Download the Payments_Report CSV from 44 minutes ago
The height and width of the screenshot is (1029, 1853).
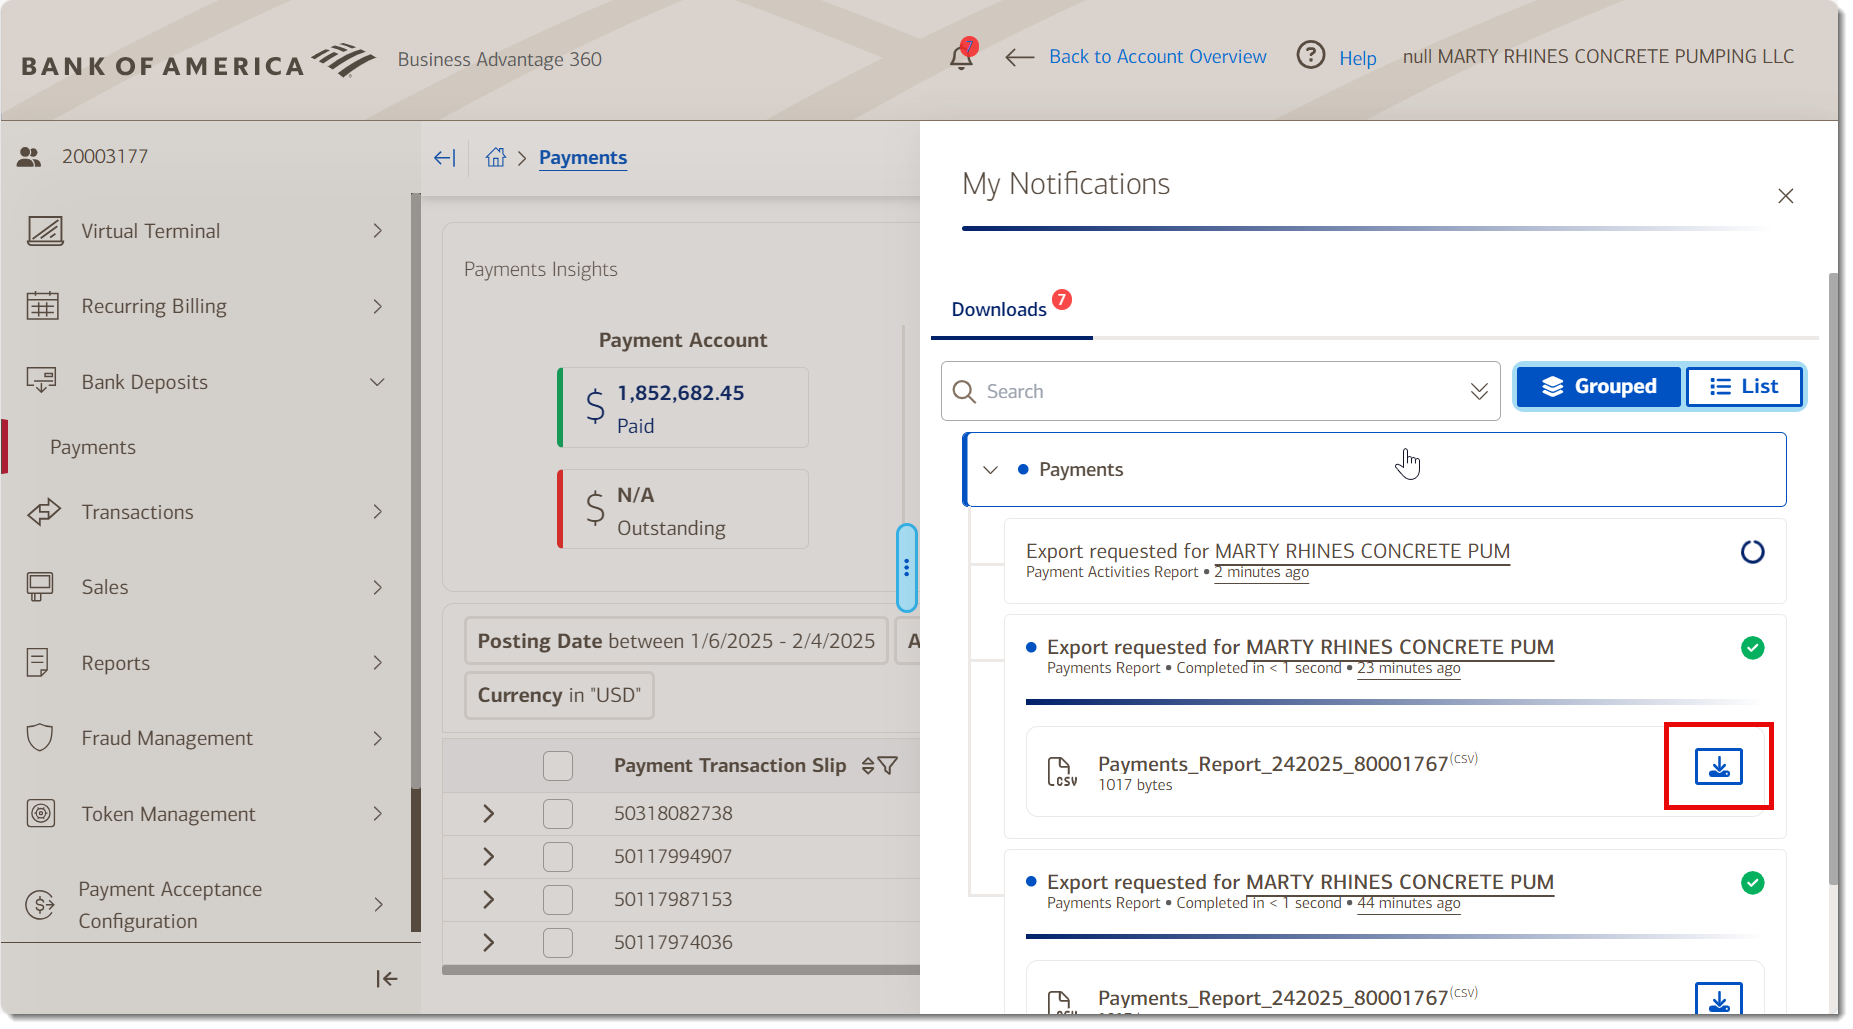click(x=1719, y=998)
